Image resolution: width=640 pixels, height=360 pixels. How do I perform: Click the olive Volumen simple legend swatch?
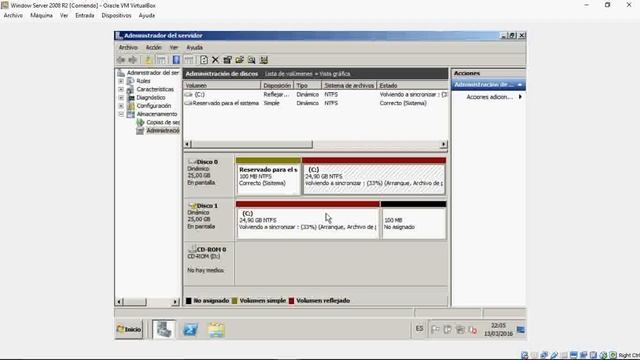pos(235,301)
